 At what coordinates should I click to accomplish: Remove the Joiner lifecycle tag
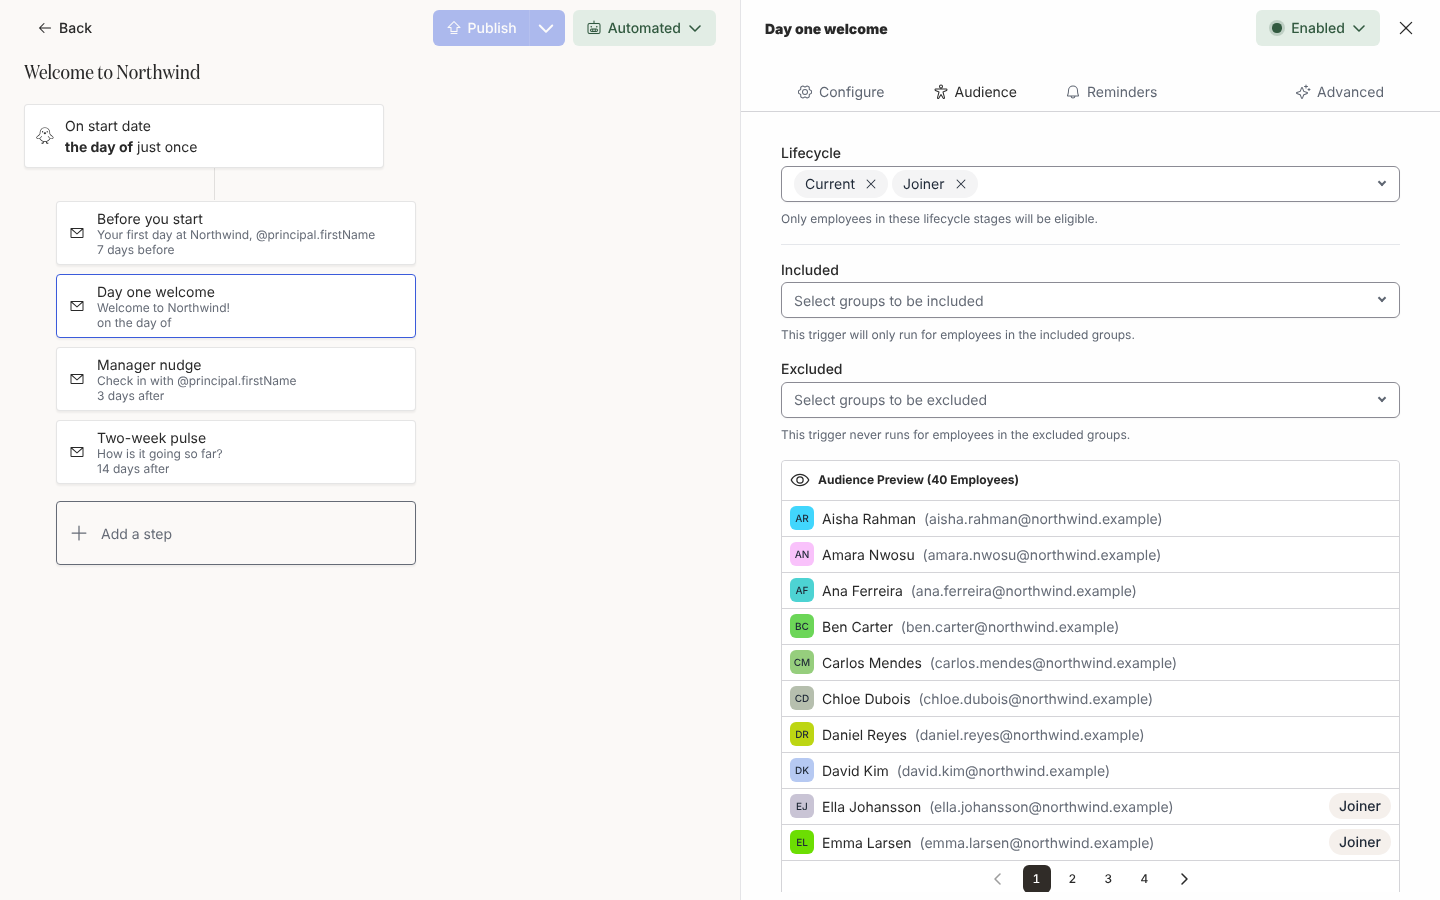pos(961,184)
